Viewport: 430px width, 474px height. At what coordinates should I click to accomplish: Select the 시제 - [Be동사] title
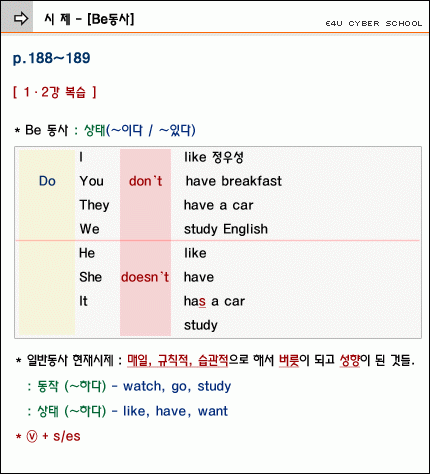click(89, 19)
